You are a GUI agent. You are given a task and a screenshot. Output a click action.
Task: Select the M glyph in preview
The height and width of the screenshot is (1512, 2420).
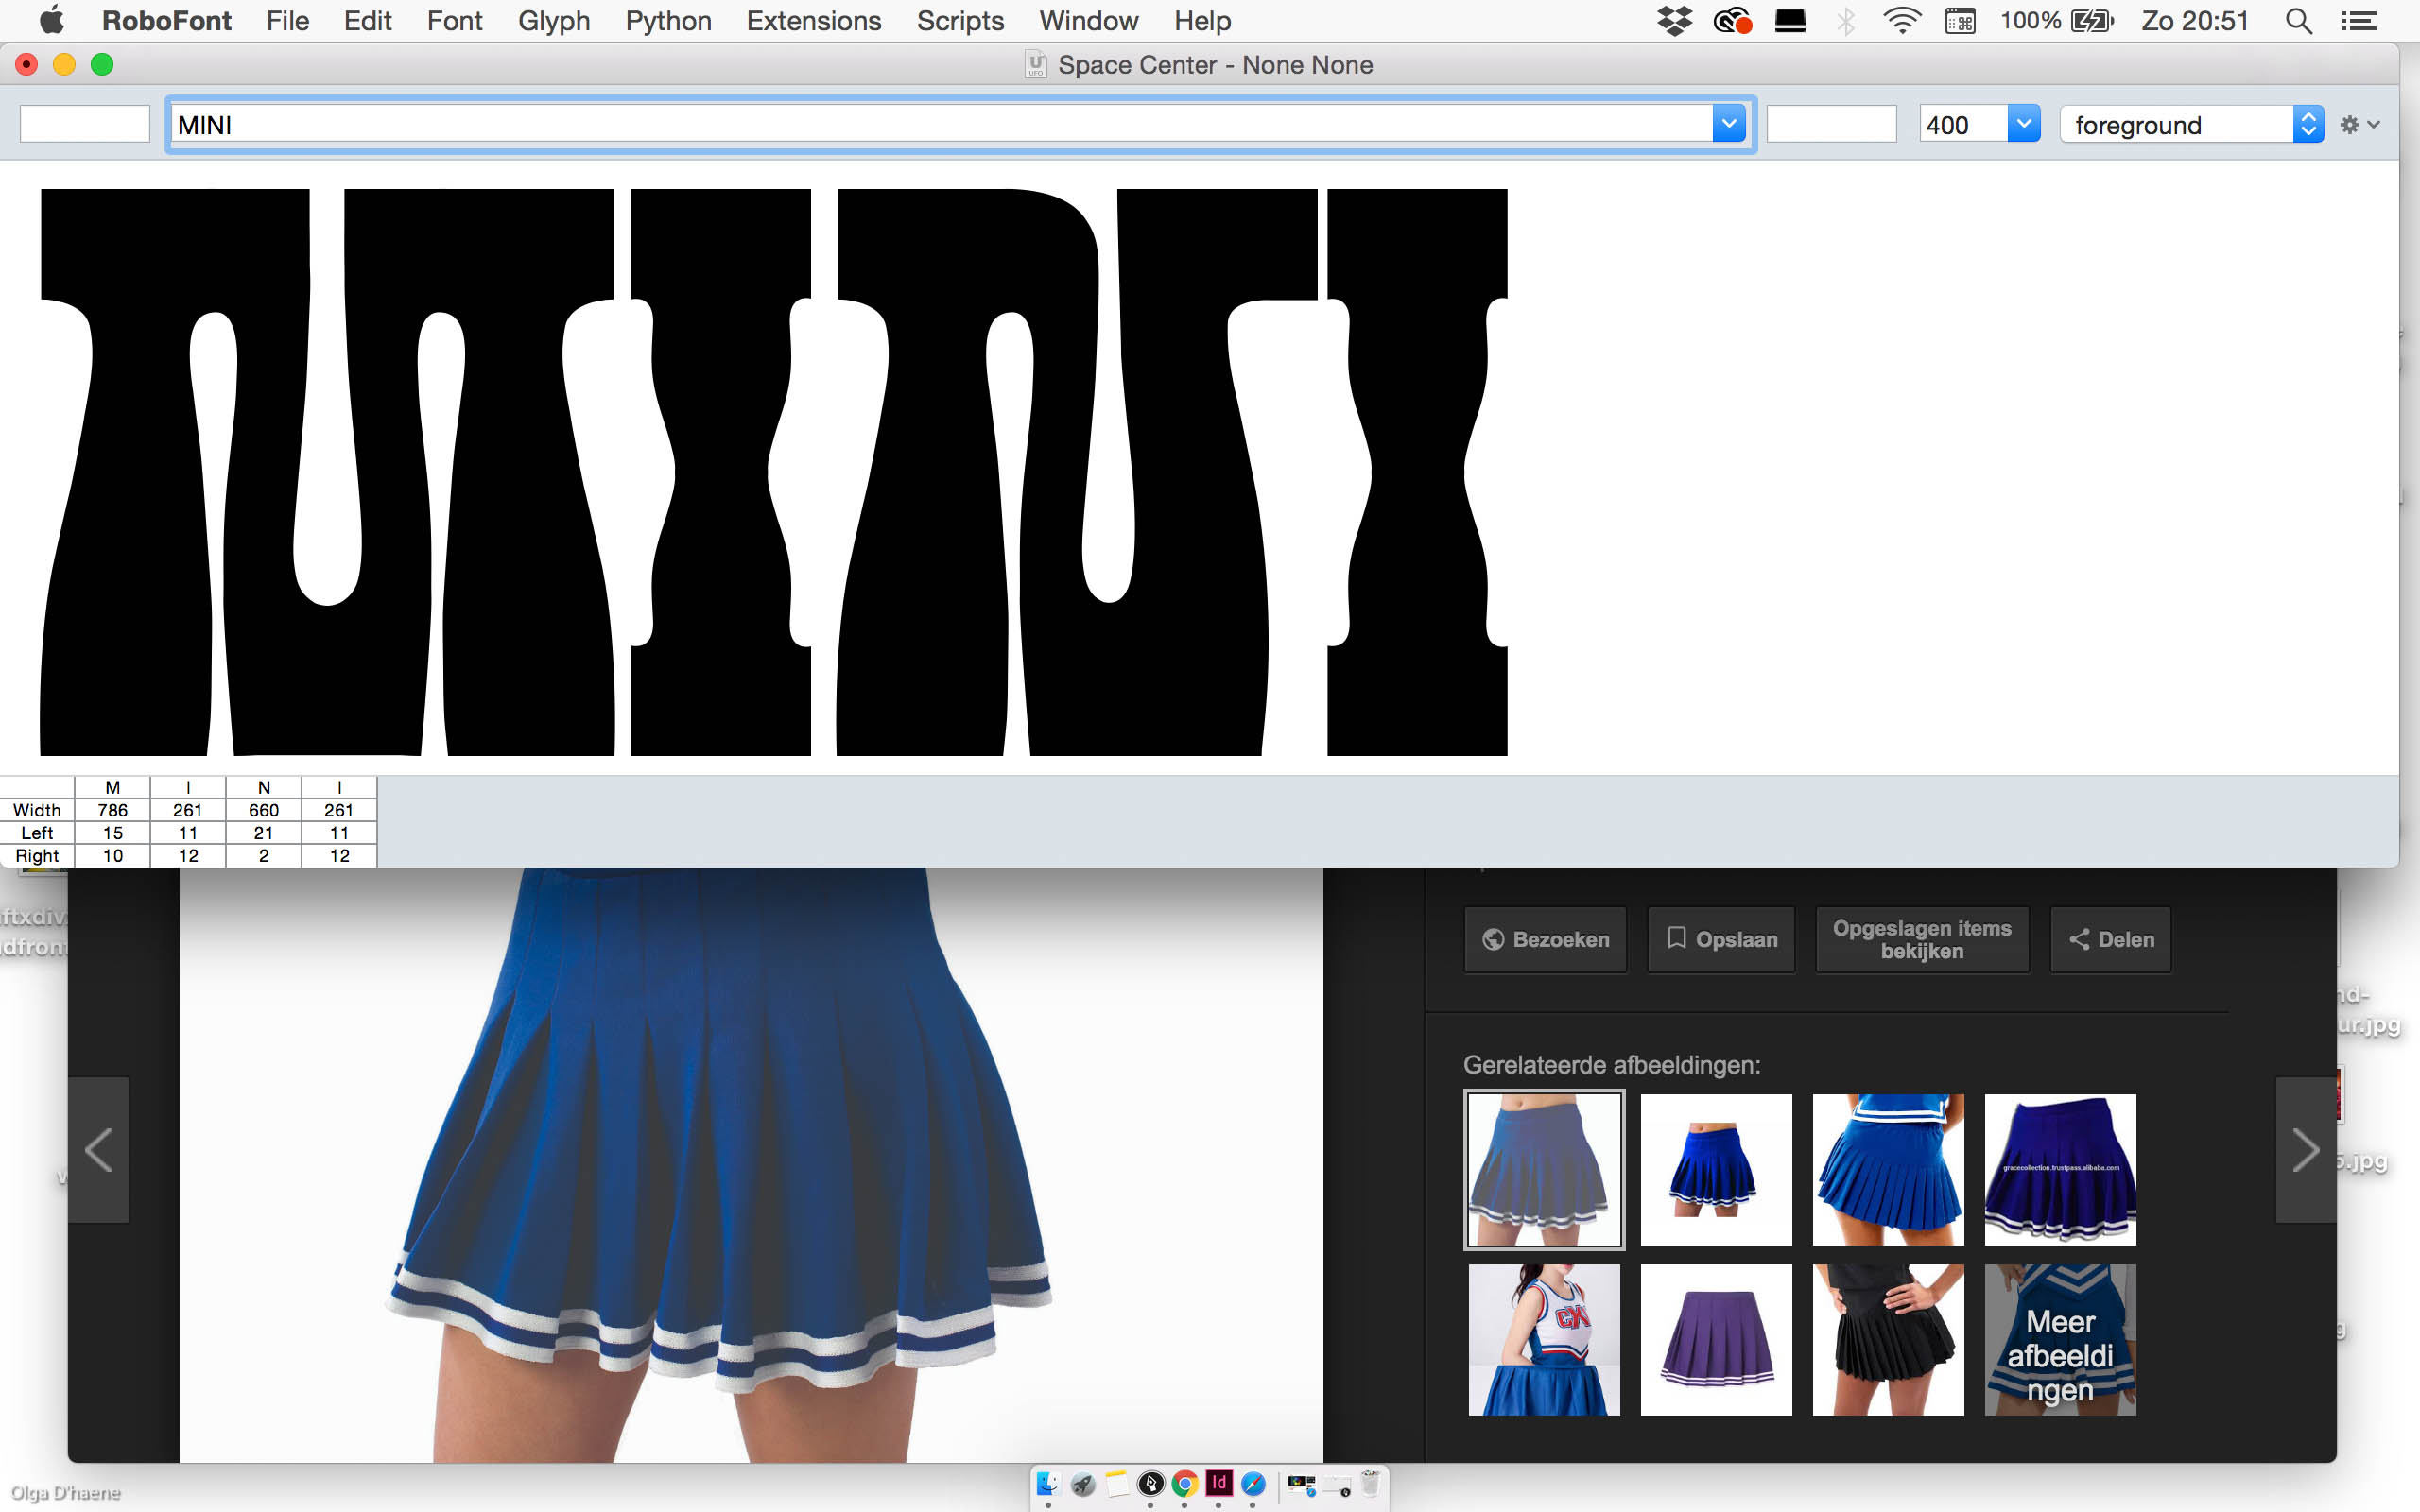326,472
